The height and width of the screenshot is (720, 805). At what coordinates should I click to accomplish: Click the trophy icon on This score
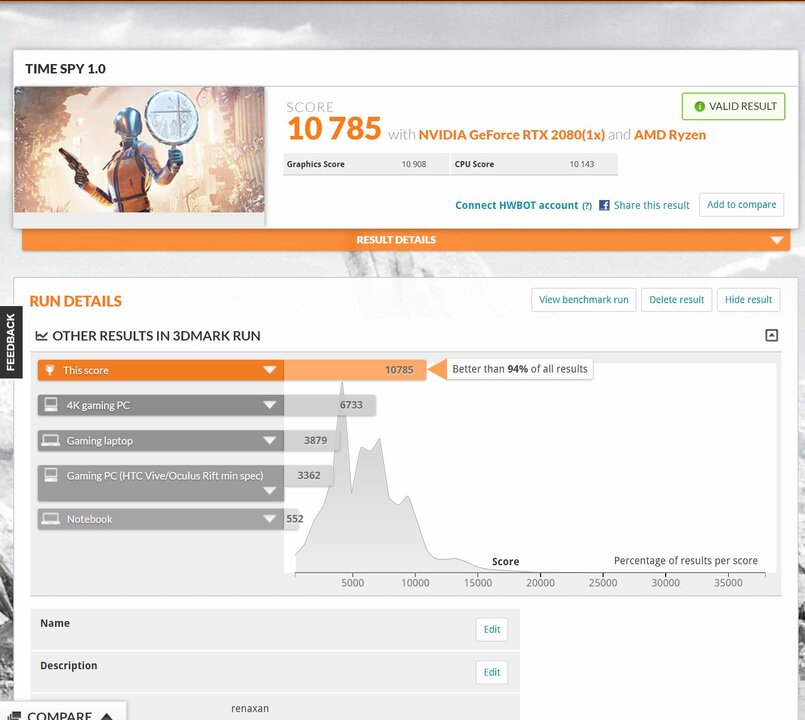[50, 370]
